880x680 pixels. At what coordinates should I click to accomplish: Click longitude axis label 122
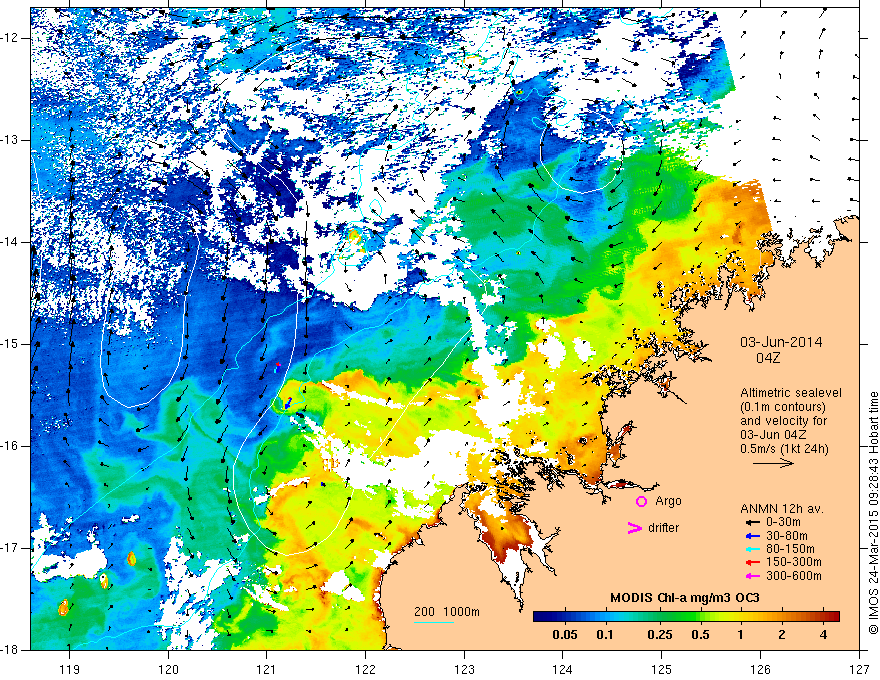365,669
